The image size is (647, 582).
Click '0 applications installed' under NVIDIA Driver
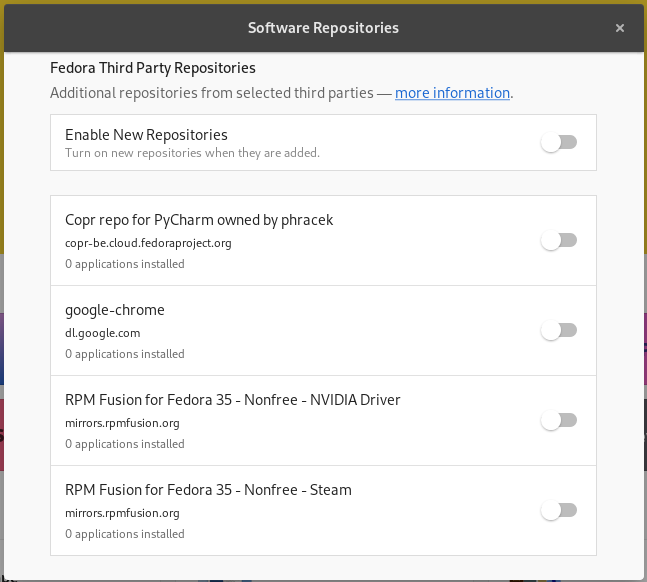(125, 444)
